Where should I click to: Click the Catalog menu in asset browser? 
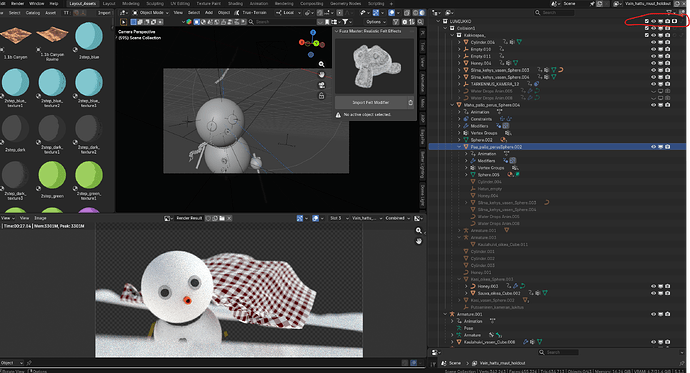pos(33,13)
